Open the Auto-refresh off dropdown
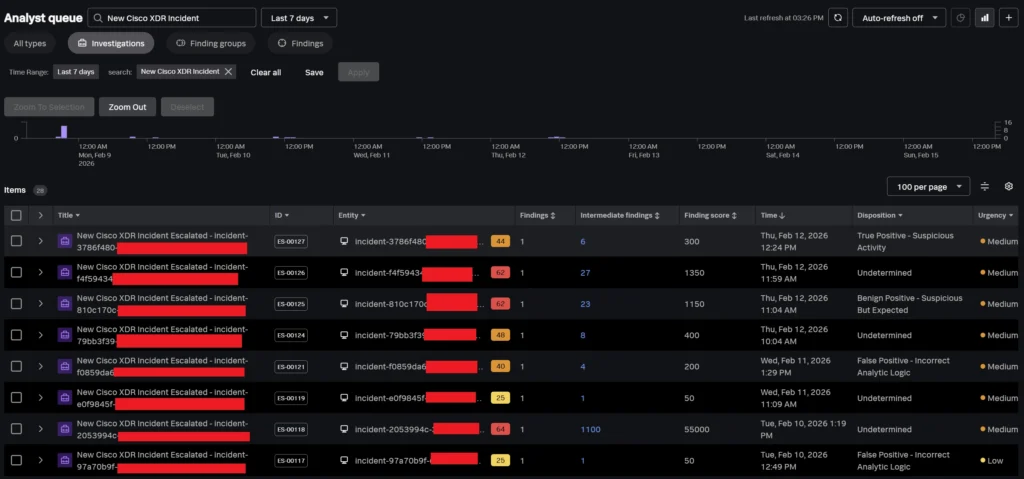Screen dimensions: 1024x479 [899, 18]
